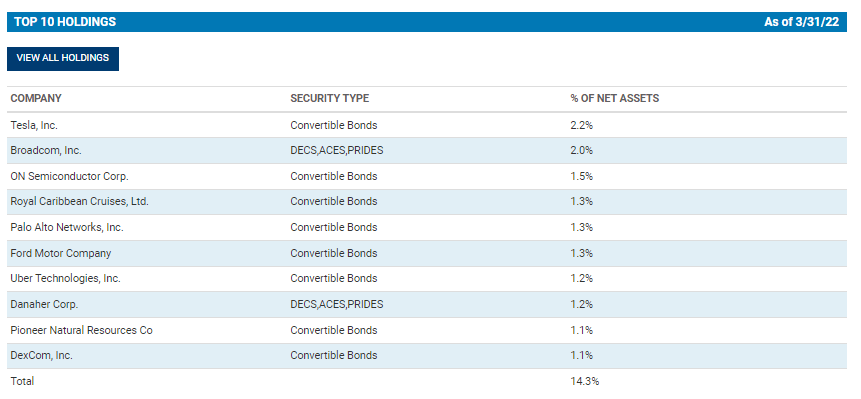Viewport: 861px width, 399px height.
Task: Click Ford Motor Company holding
Action: [x=60, y=253]
